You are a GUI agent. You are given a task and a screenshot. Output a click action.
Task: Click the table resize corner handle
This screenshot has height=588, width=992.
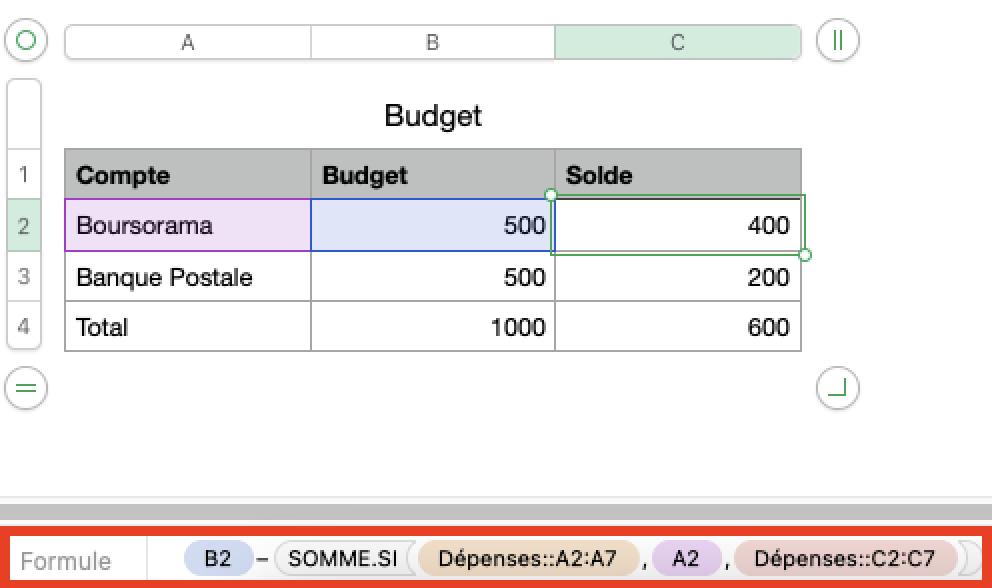838,387
